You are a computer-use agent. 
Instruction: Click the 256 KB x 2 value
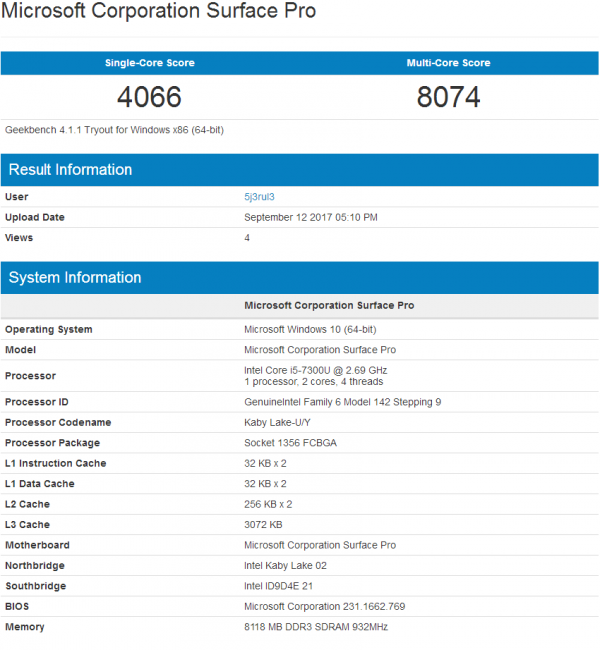point(268,504)
